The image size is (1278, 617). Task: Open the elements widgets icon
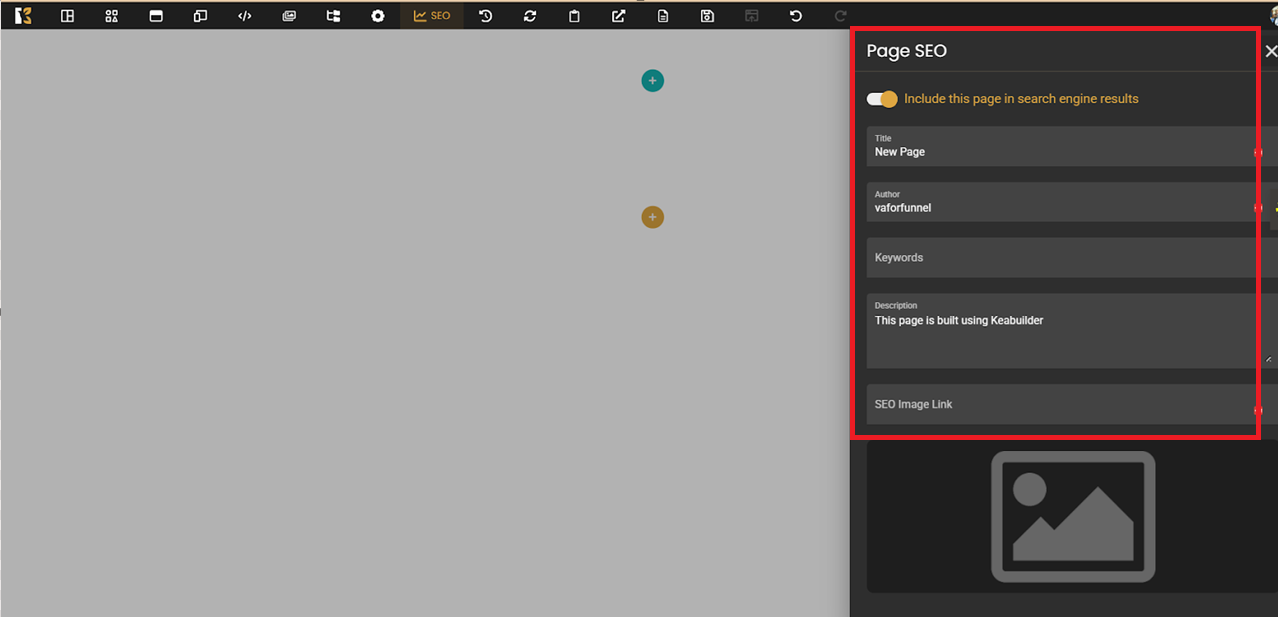pyautogui.click(x=112, y=16)
